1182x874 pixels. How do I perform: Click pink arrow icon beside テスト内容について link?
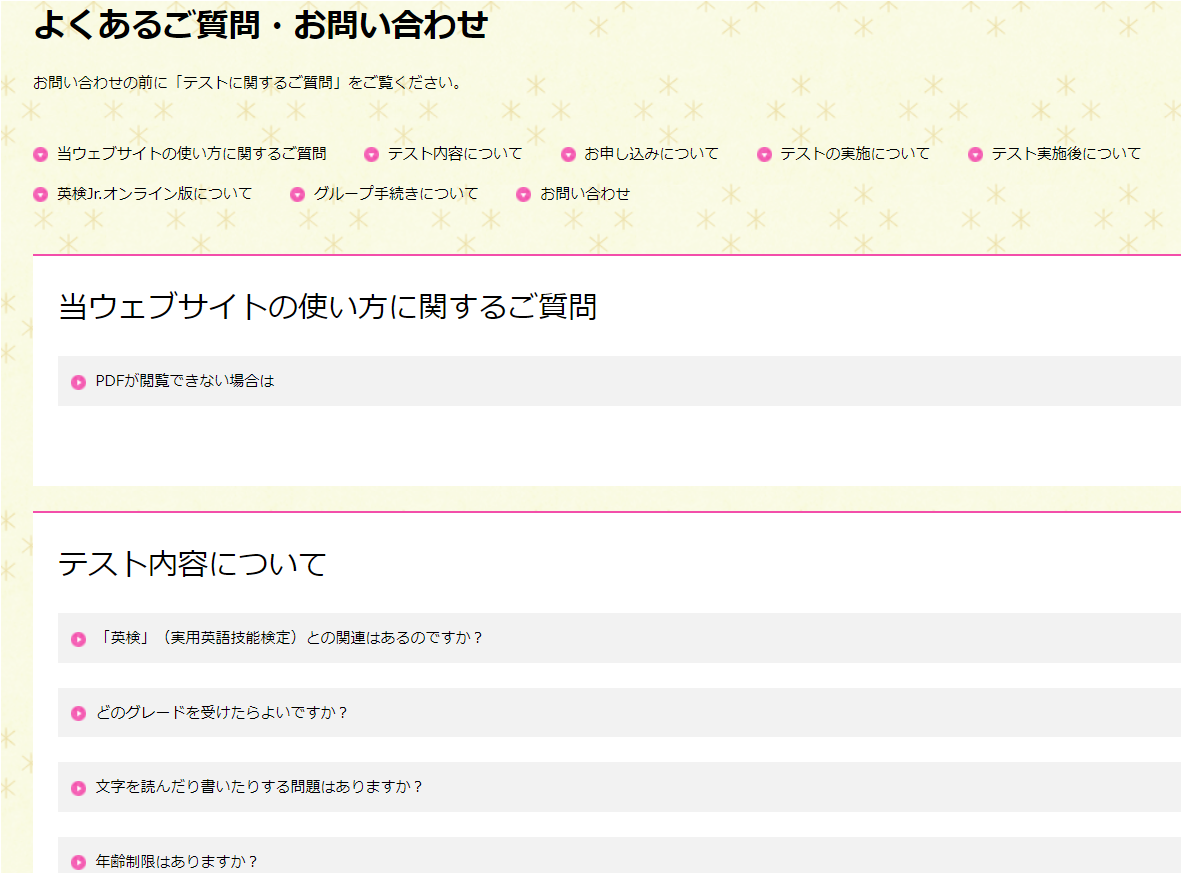click(371, 155)
